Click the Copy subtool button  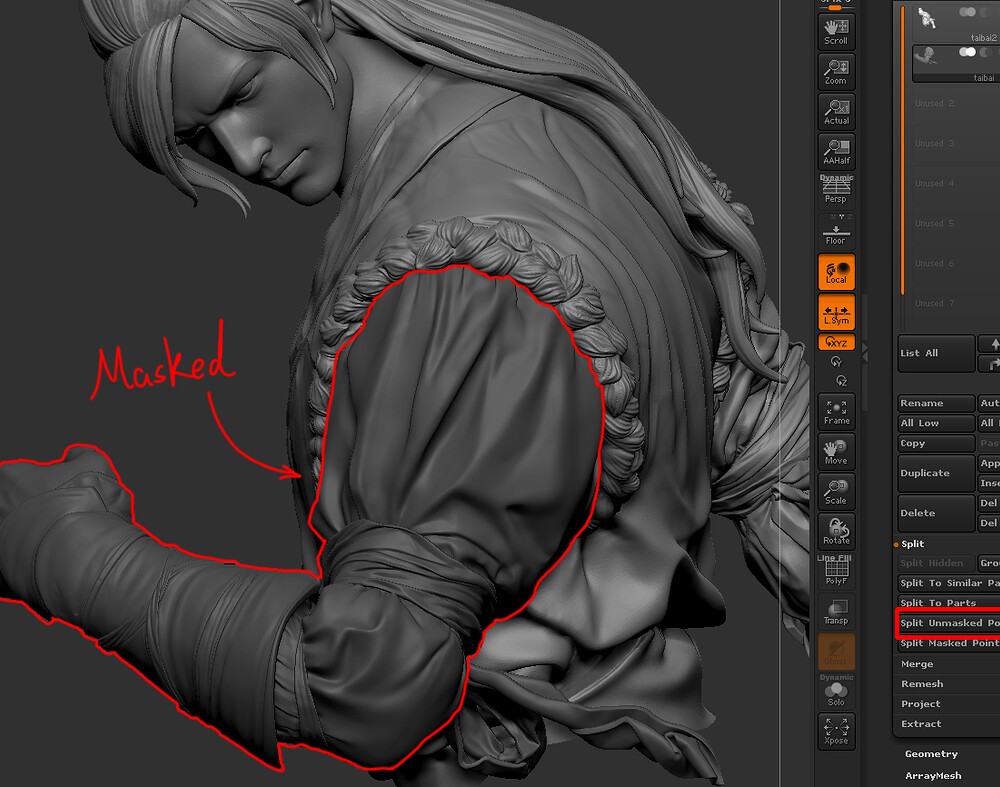(936, 443)
